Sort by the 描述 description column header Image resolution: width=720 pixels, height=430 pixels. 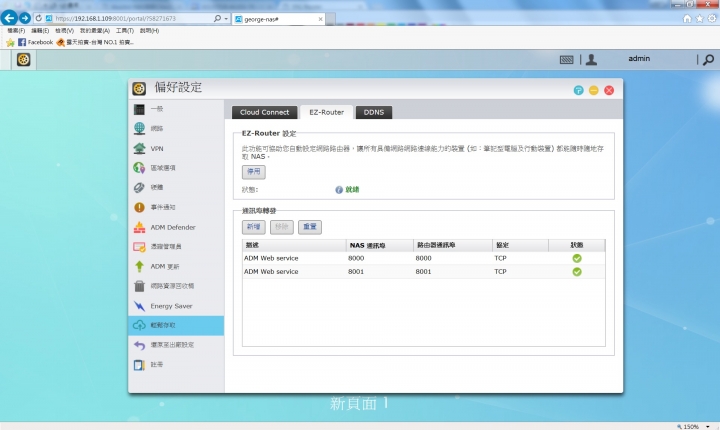[x=294, y=245]
